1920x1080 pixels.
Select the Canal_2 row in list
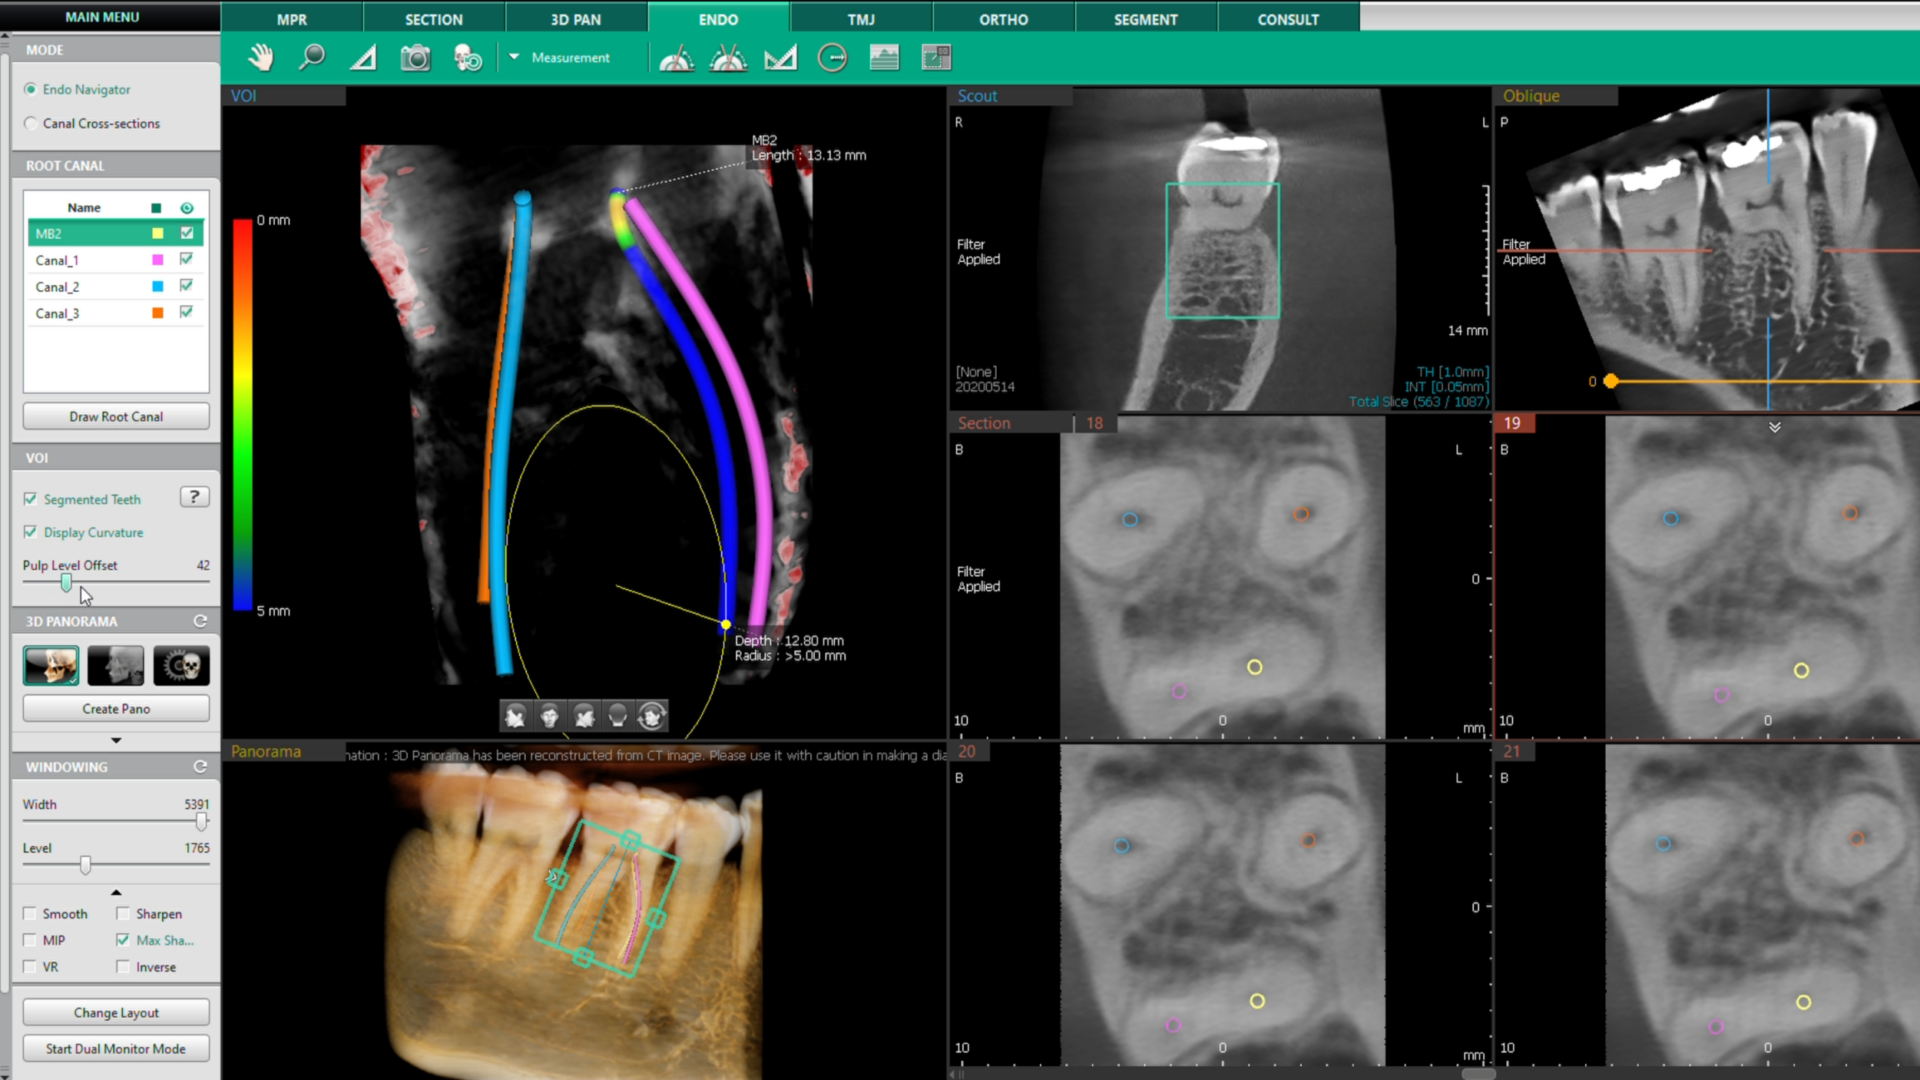(116, 286)
